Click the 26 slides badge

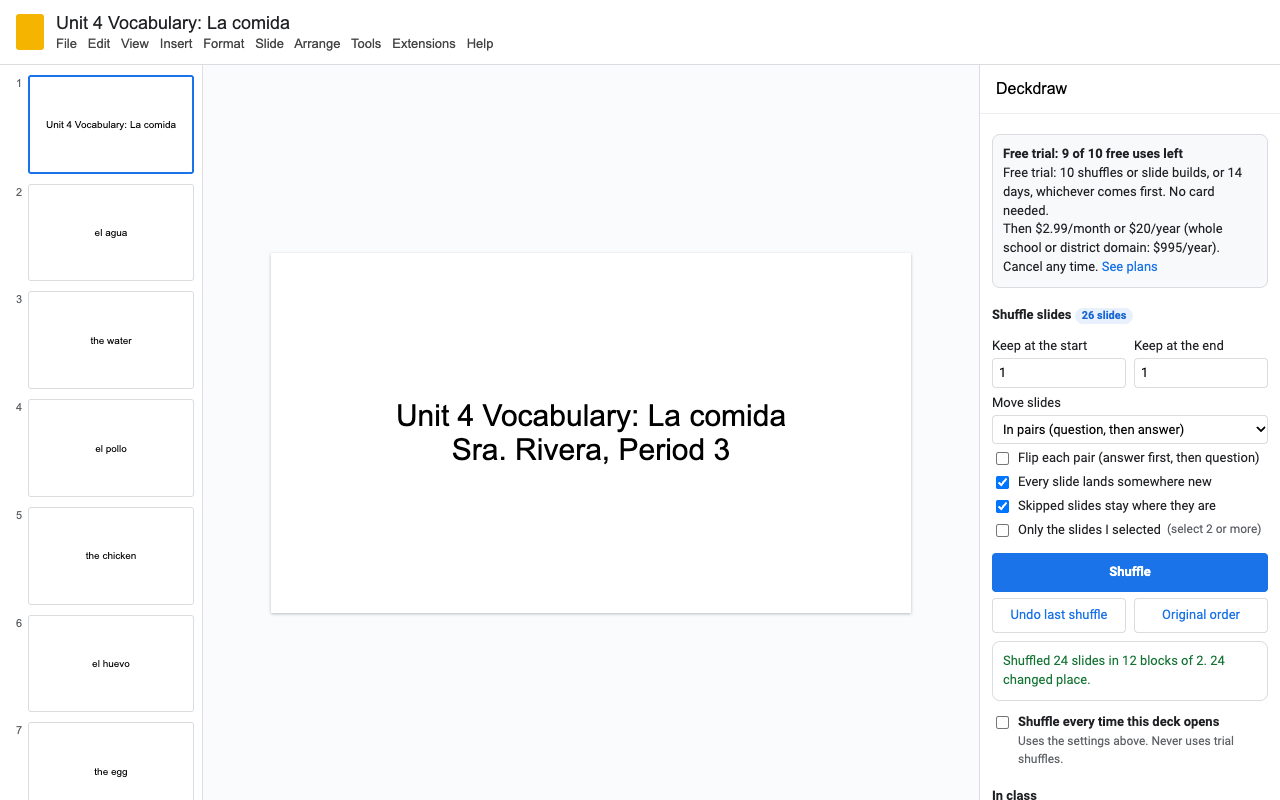(x=1104, y=315)
